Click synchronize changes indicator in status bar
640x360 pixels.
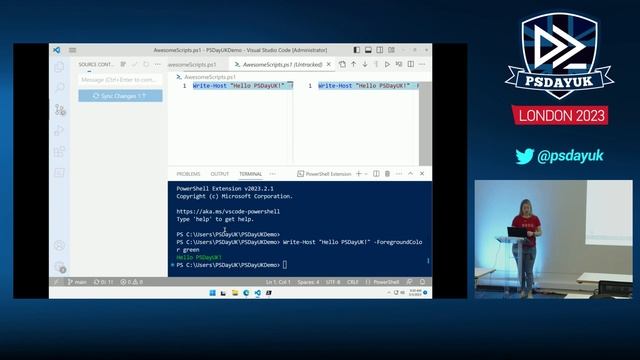point(104,282)
